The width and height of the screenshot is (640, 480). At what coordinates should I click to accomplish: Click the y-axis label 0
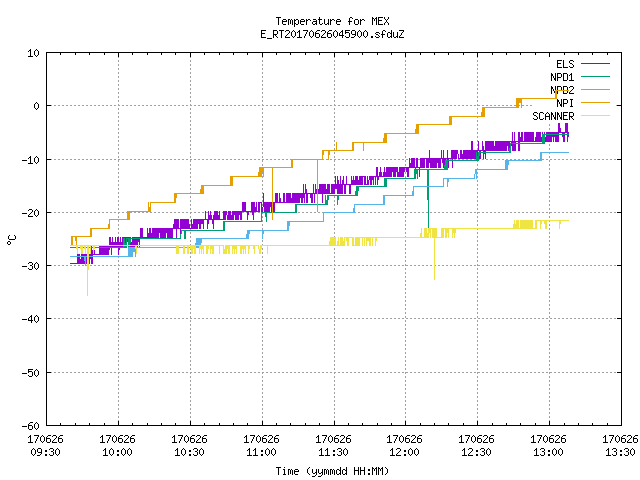[36, 106]
